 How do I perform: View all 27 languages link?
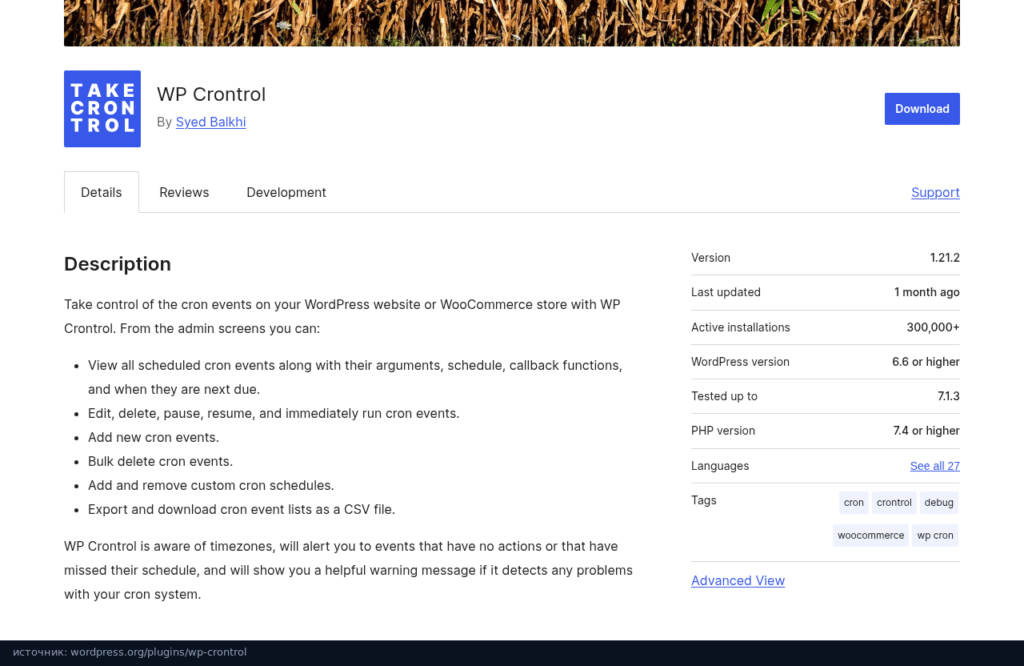click(x=935, y=466)
